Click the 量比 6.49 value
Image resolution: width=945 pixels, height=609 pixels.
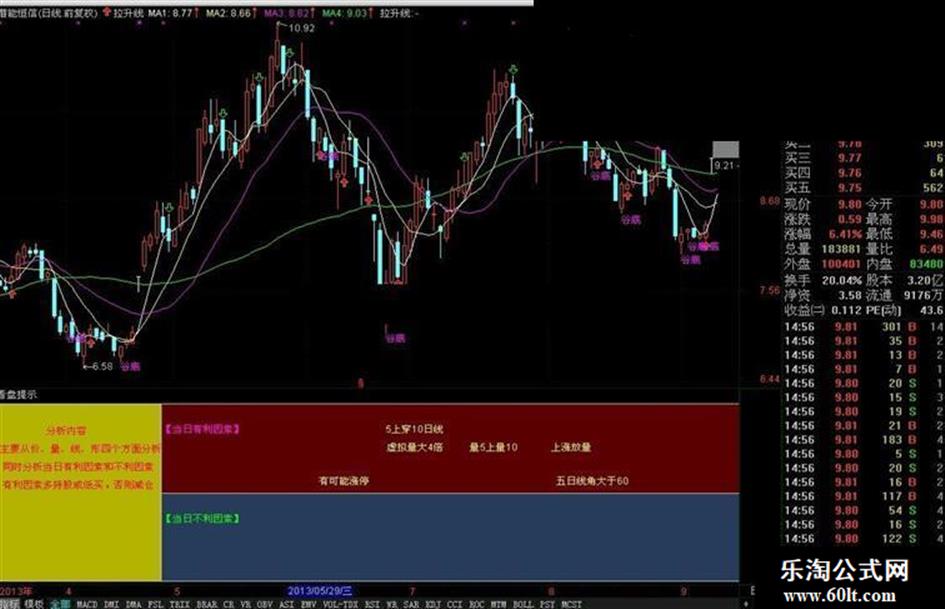pos(932,249)
